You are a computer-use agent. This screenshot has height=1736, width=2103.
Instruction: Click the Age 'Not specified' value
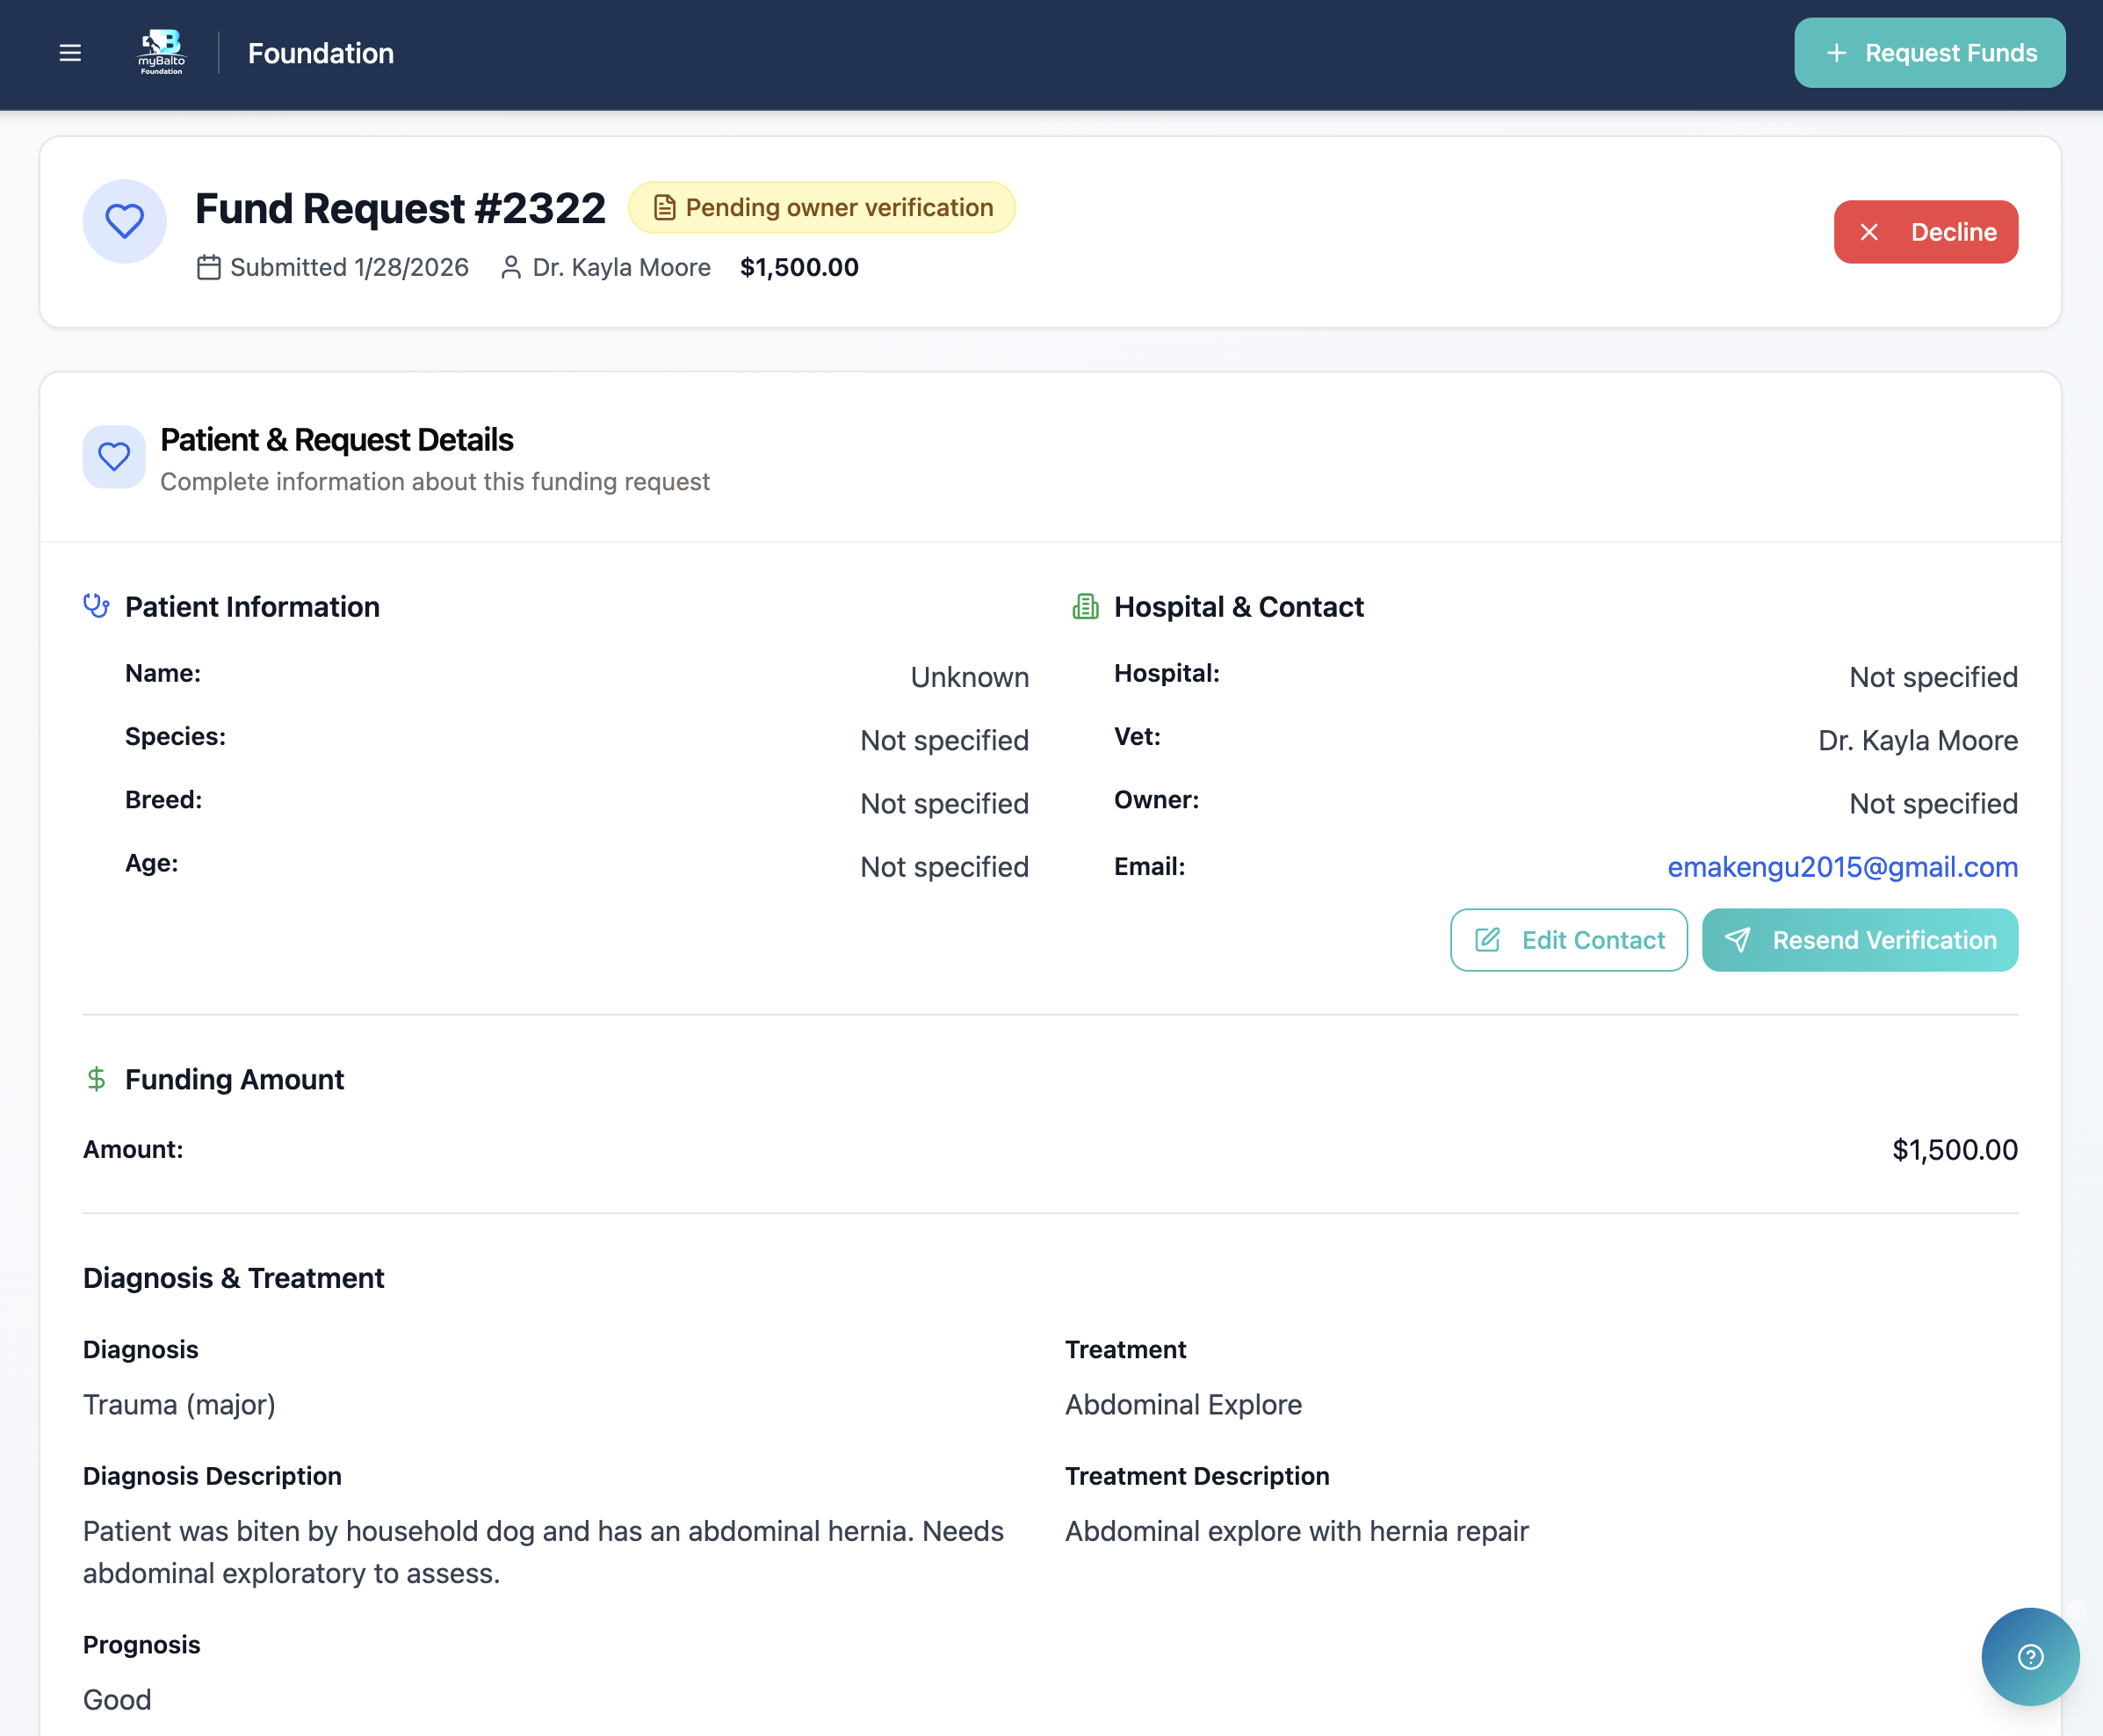coord(944,867)
